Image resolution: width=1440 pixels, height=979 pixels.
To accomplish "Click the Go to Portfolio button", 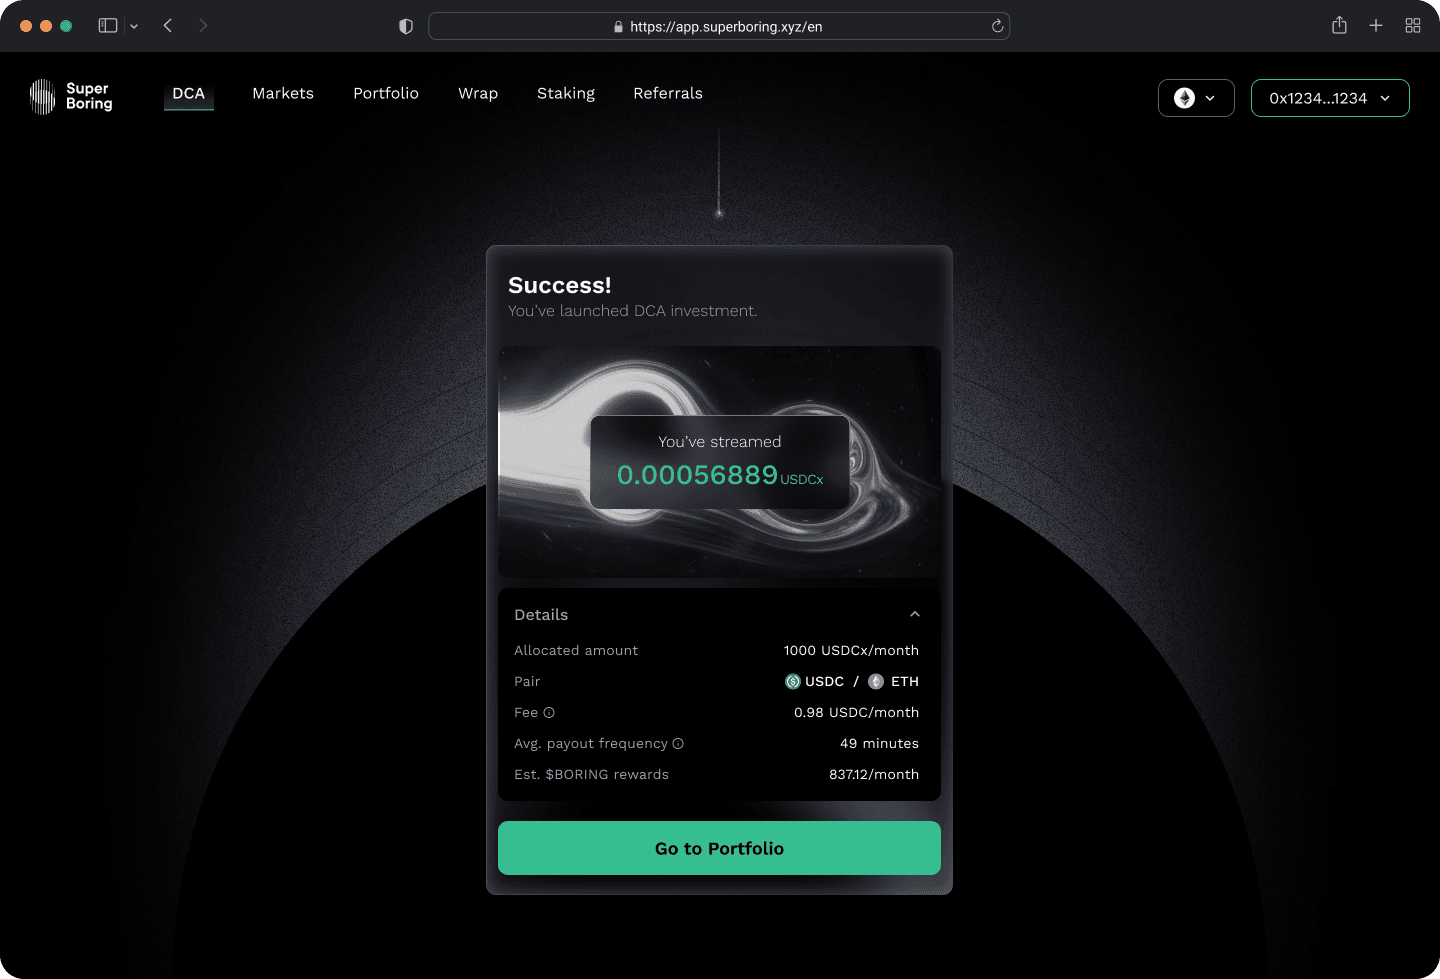I will [x=719, y=848].
